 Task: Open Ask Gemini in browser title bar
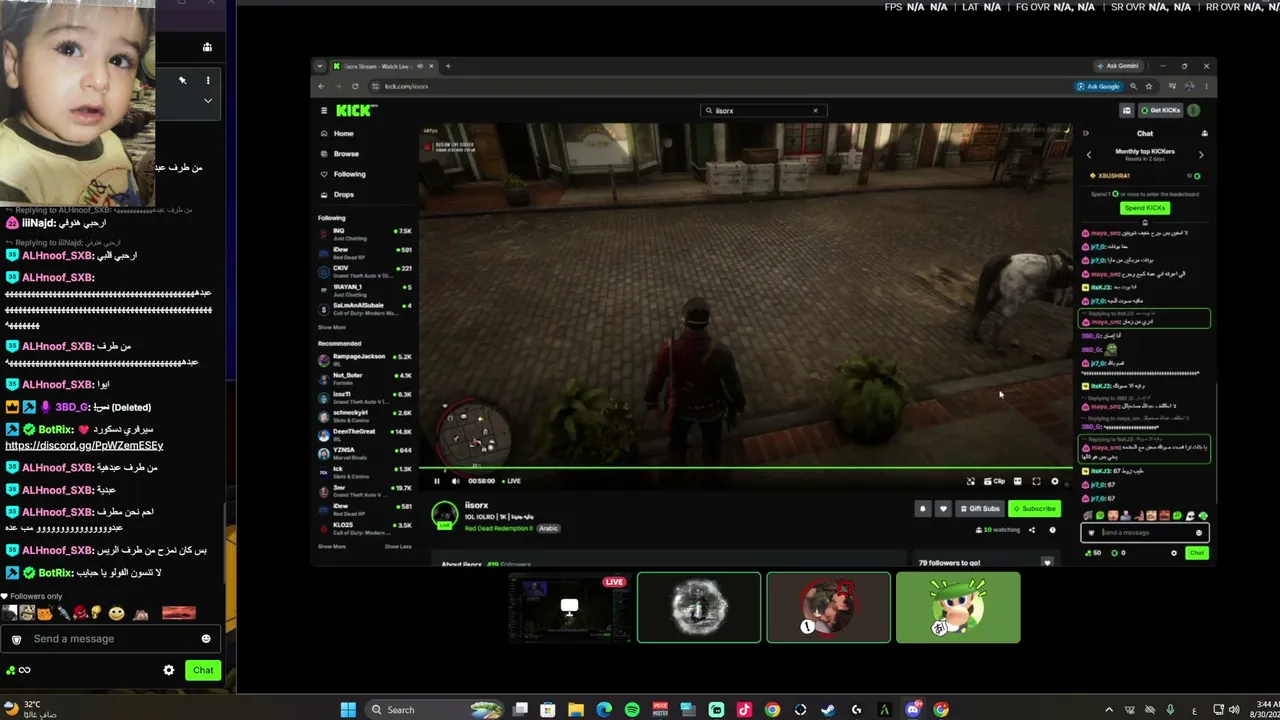click(1117, 66)
